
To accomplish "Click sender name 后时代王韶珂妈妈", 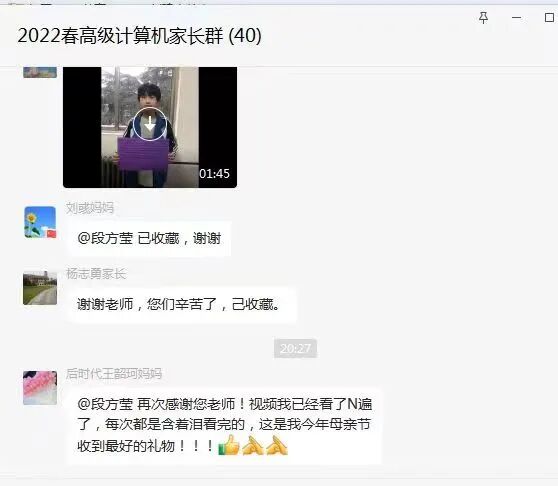I will 114,374.
